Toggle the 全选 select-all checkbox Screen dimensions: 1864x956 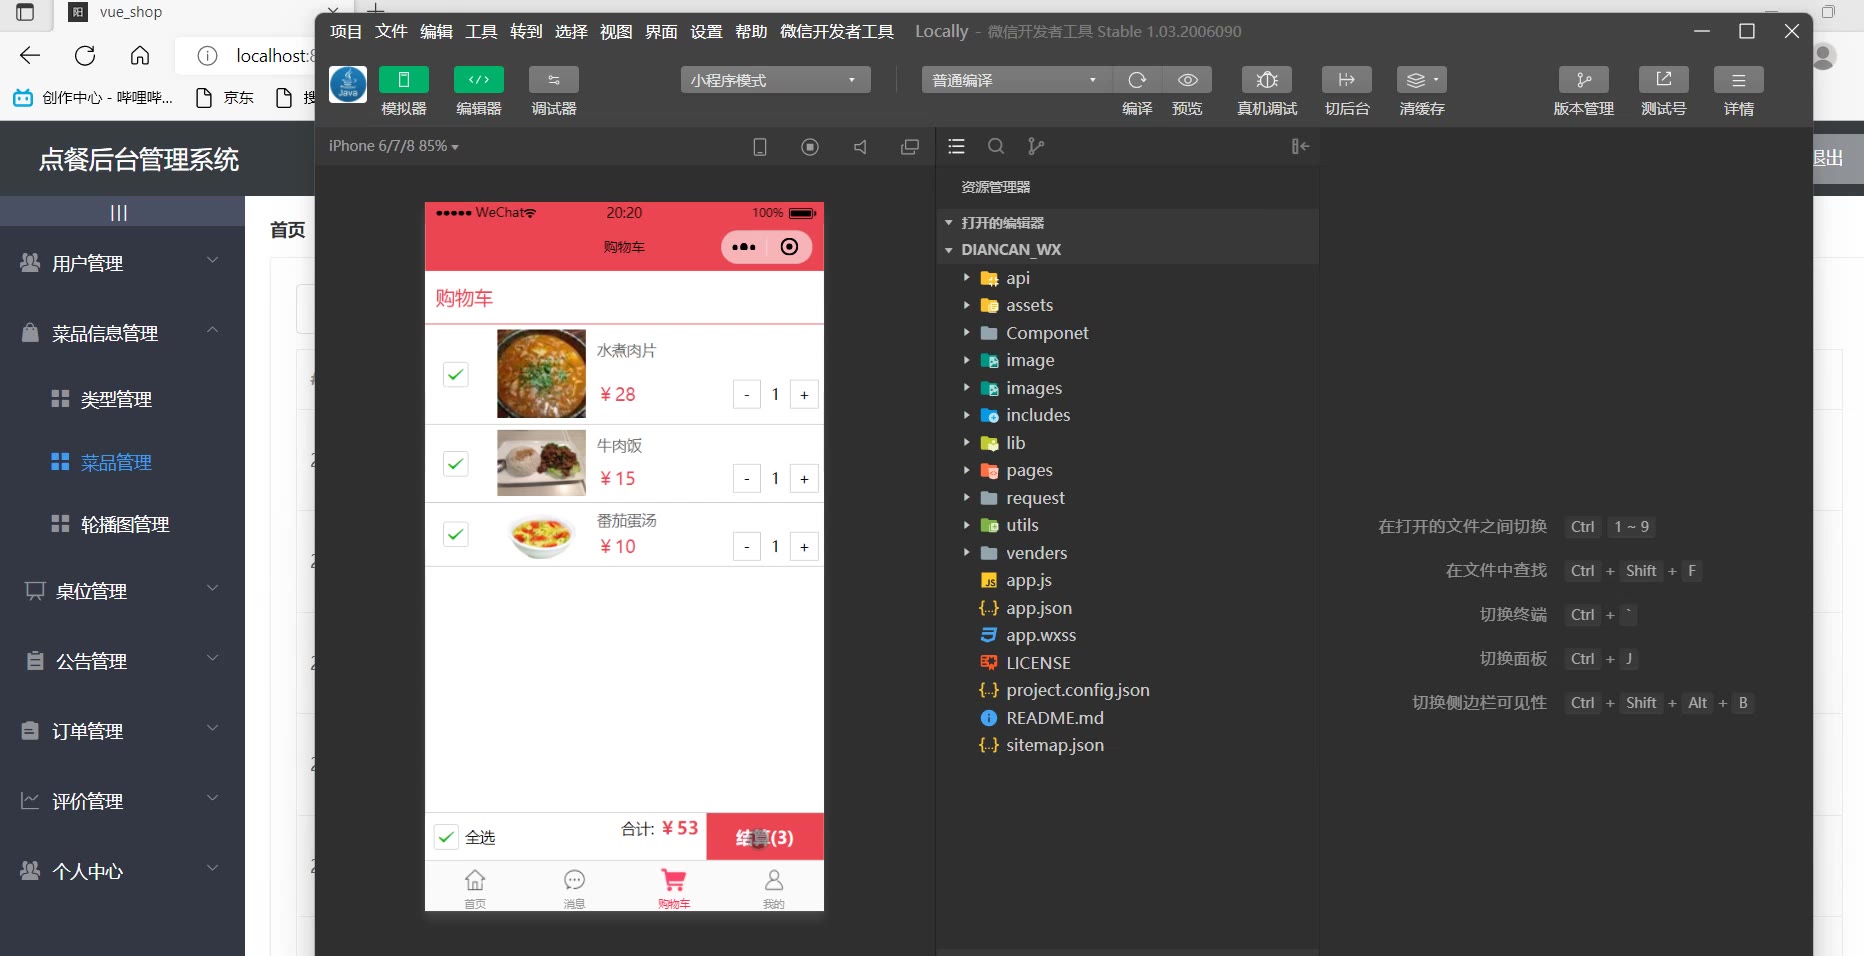pos(446,837)
